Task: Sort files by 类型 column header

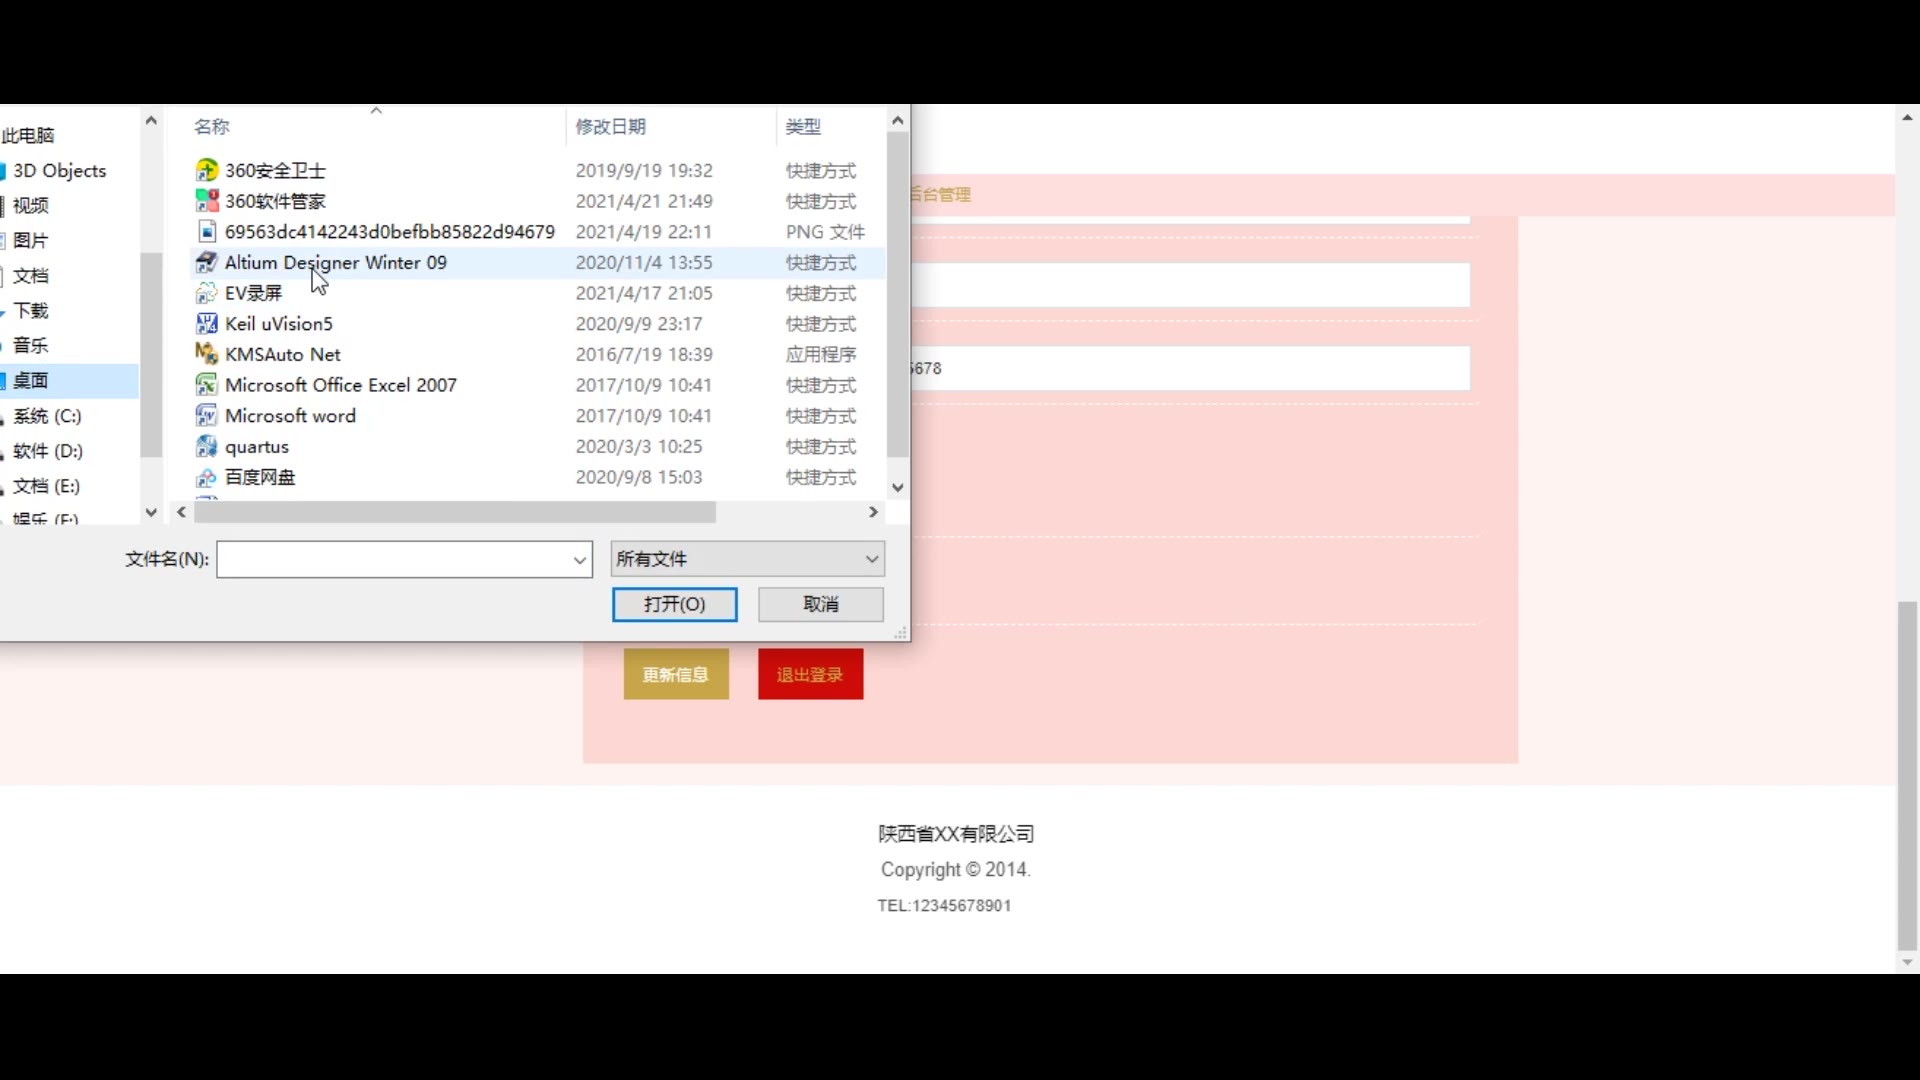Action: click(803, 127)
